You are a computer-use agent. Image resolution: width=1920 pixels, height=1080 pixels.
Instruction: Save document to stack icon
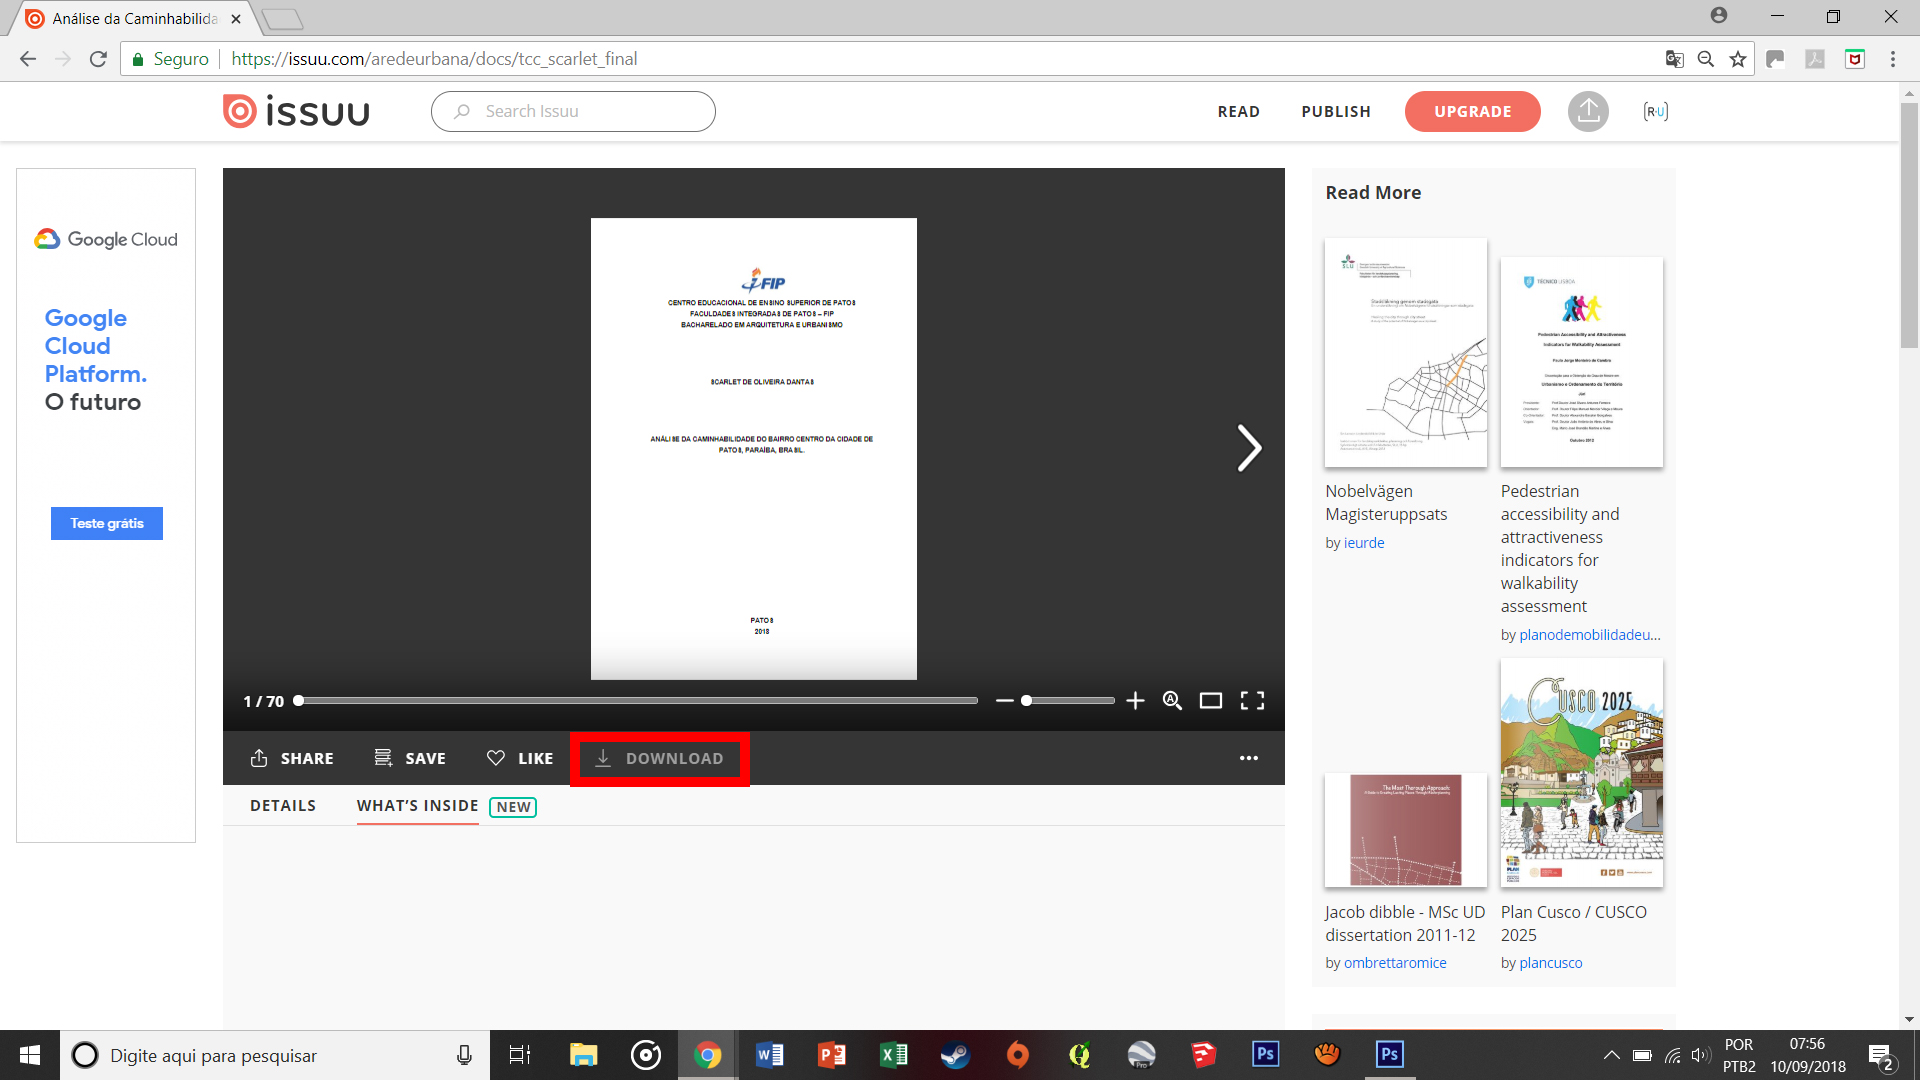click(x=383, y=758)
